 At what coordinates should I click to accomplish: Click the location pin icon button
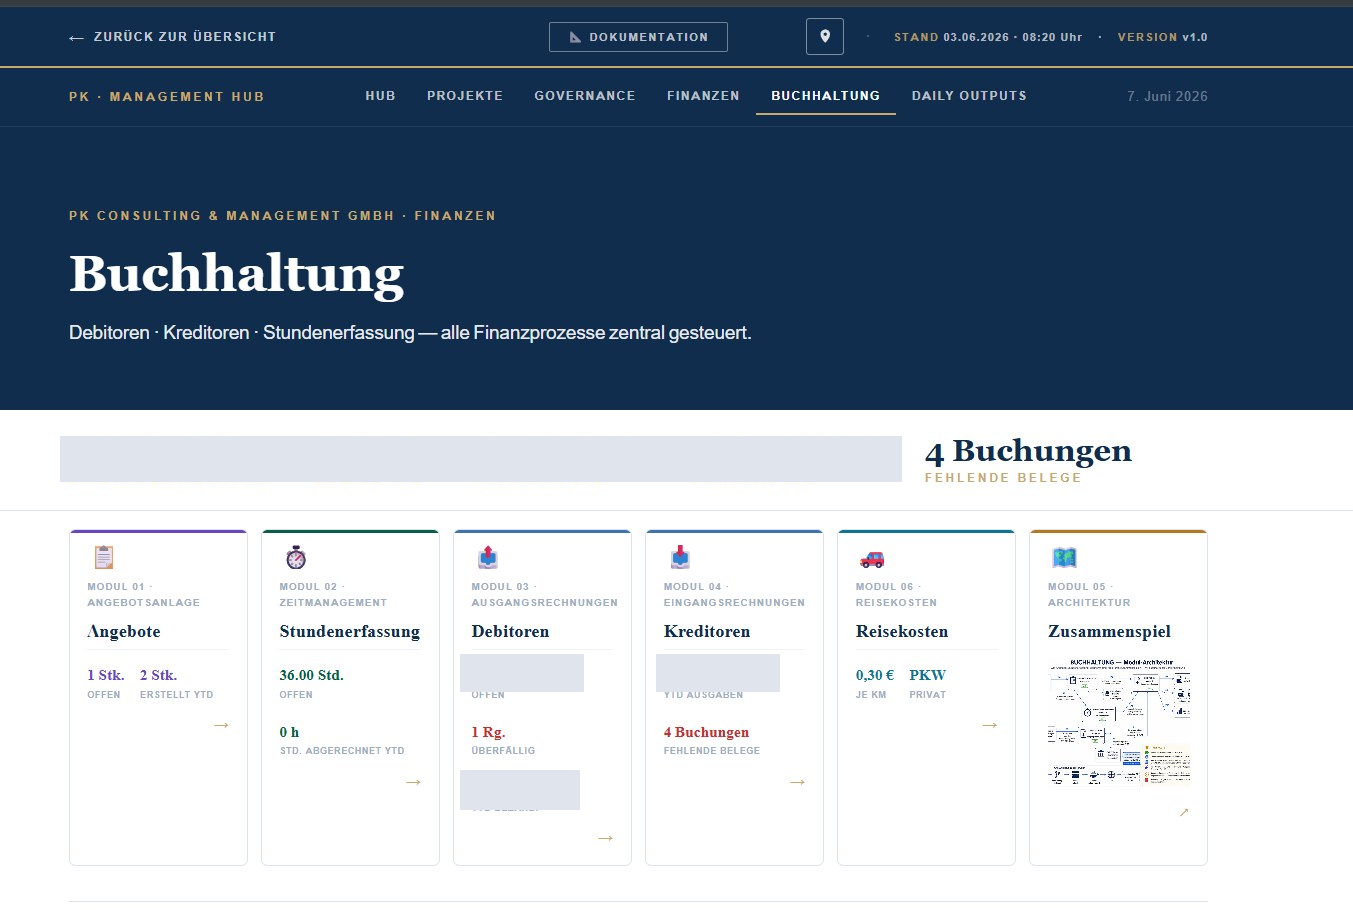[x=825, y=37]
